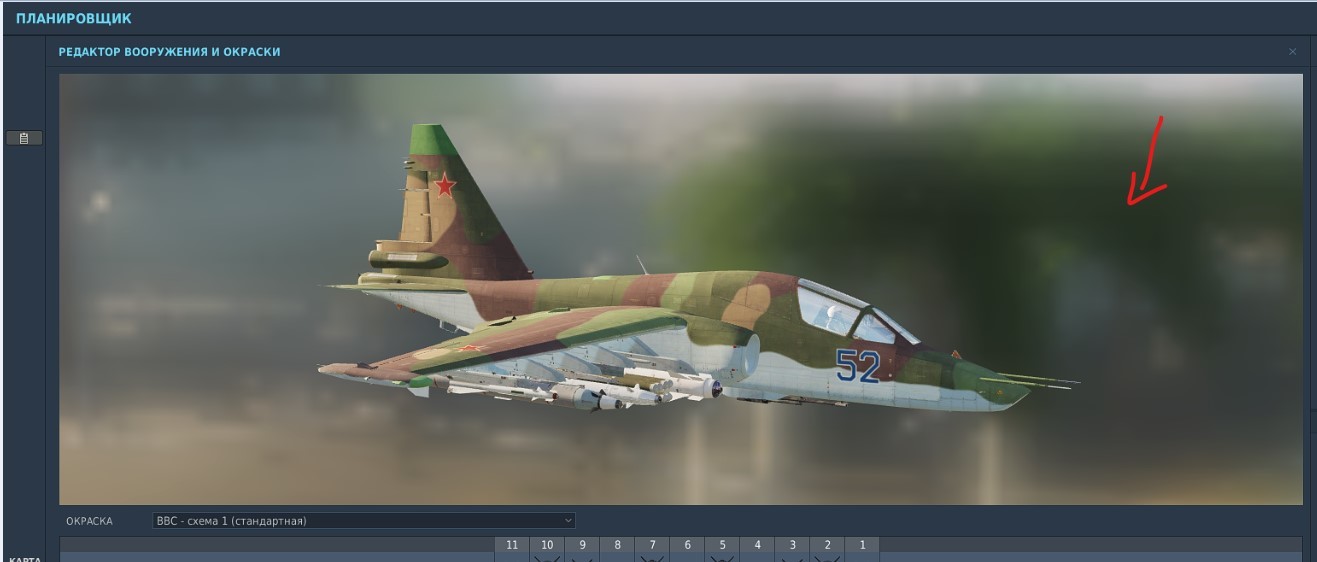Viewport: 1317px width, 562px height.
Task: Click the РЕДАКТОР ВООРУЖЕНИЯ И ОКРАСКИ heading
Action: tap(169, 52)
